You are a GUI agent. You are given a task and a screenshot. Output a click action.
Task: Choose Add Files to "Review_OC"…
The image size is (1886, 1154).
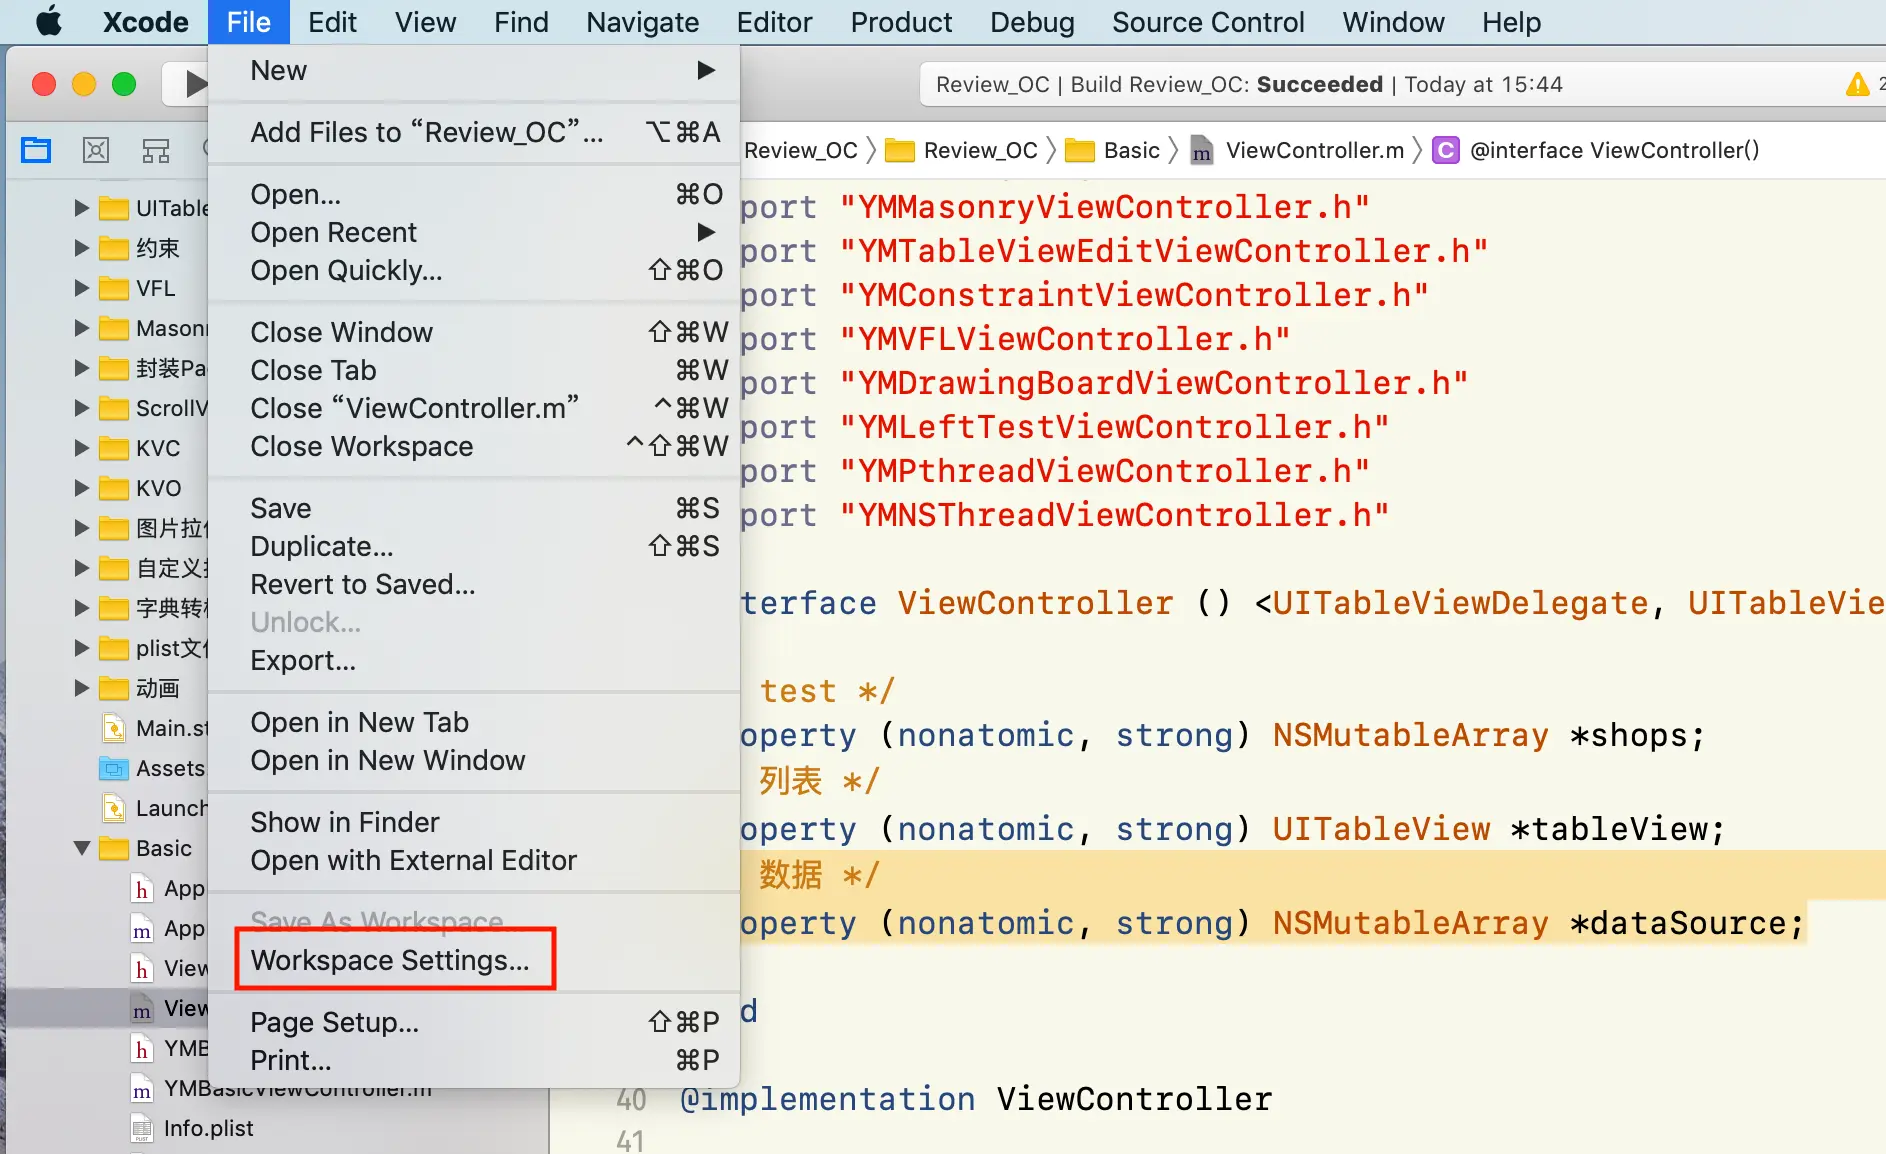tap(474, 132)
